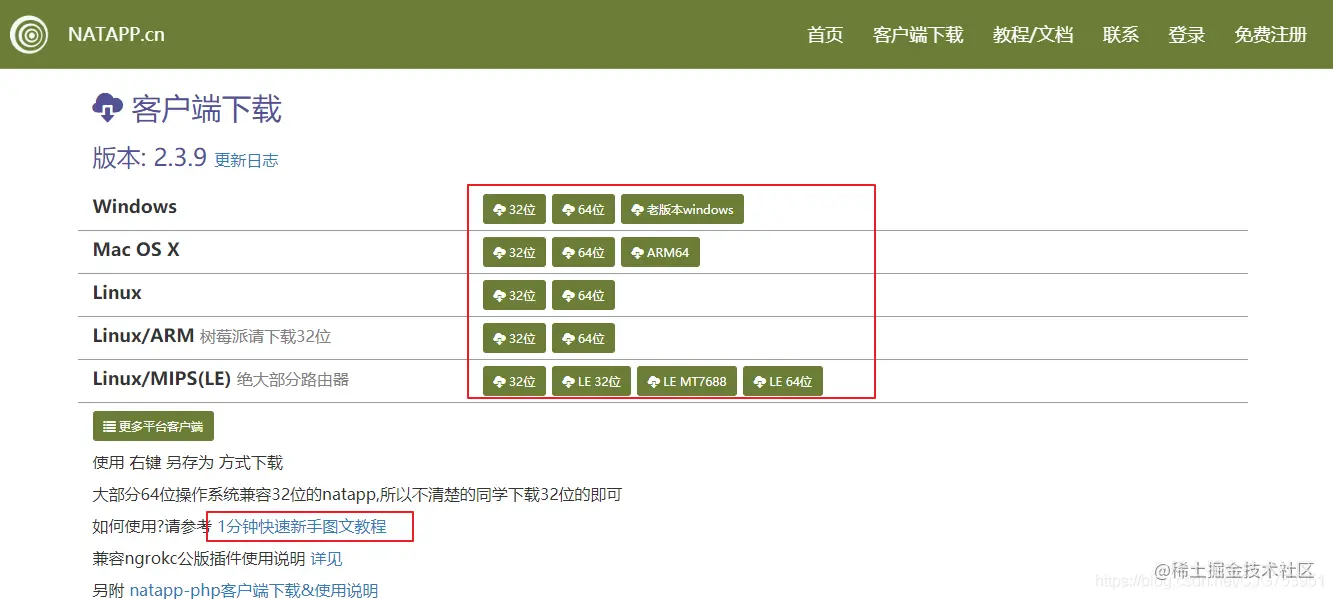The image size is (1333, 599).
Task: Click the NATAPP.cn brand name
Action: tap(116, 34)
